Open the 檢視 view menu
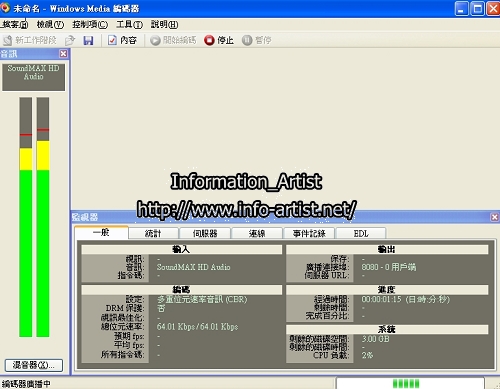The image size is (500, 389). pyautogui.click(x=50, y=24)
